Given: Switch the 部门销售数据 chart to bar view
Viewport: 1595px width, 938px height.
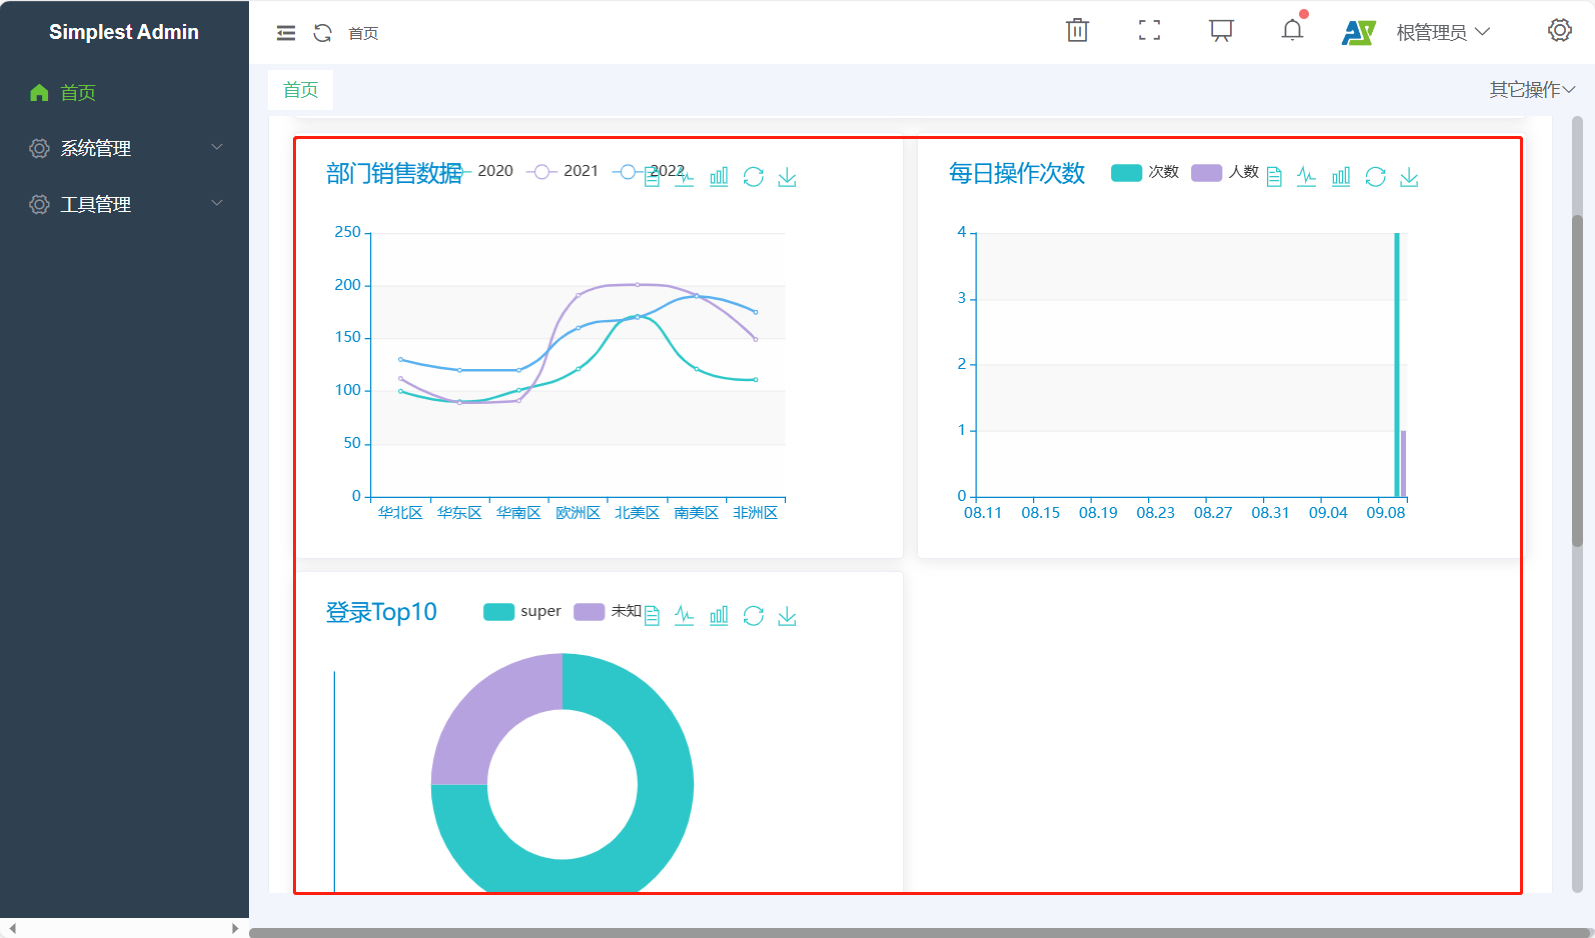Looking at the screenshot, I should (x=719, y=177).
